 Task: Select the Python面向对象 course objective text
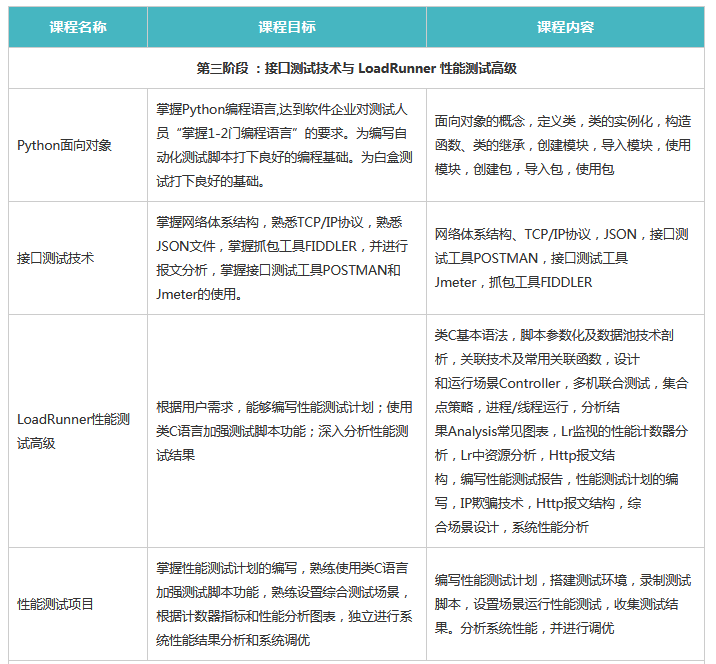coord(285,144)
